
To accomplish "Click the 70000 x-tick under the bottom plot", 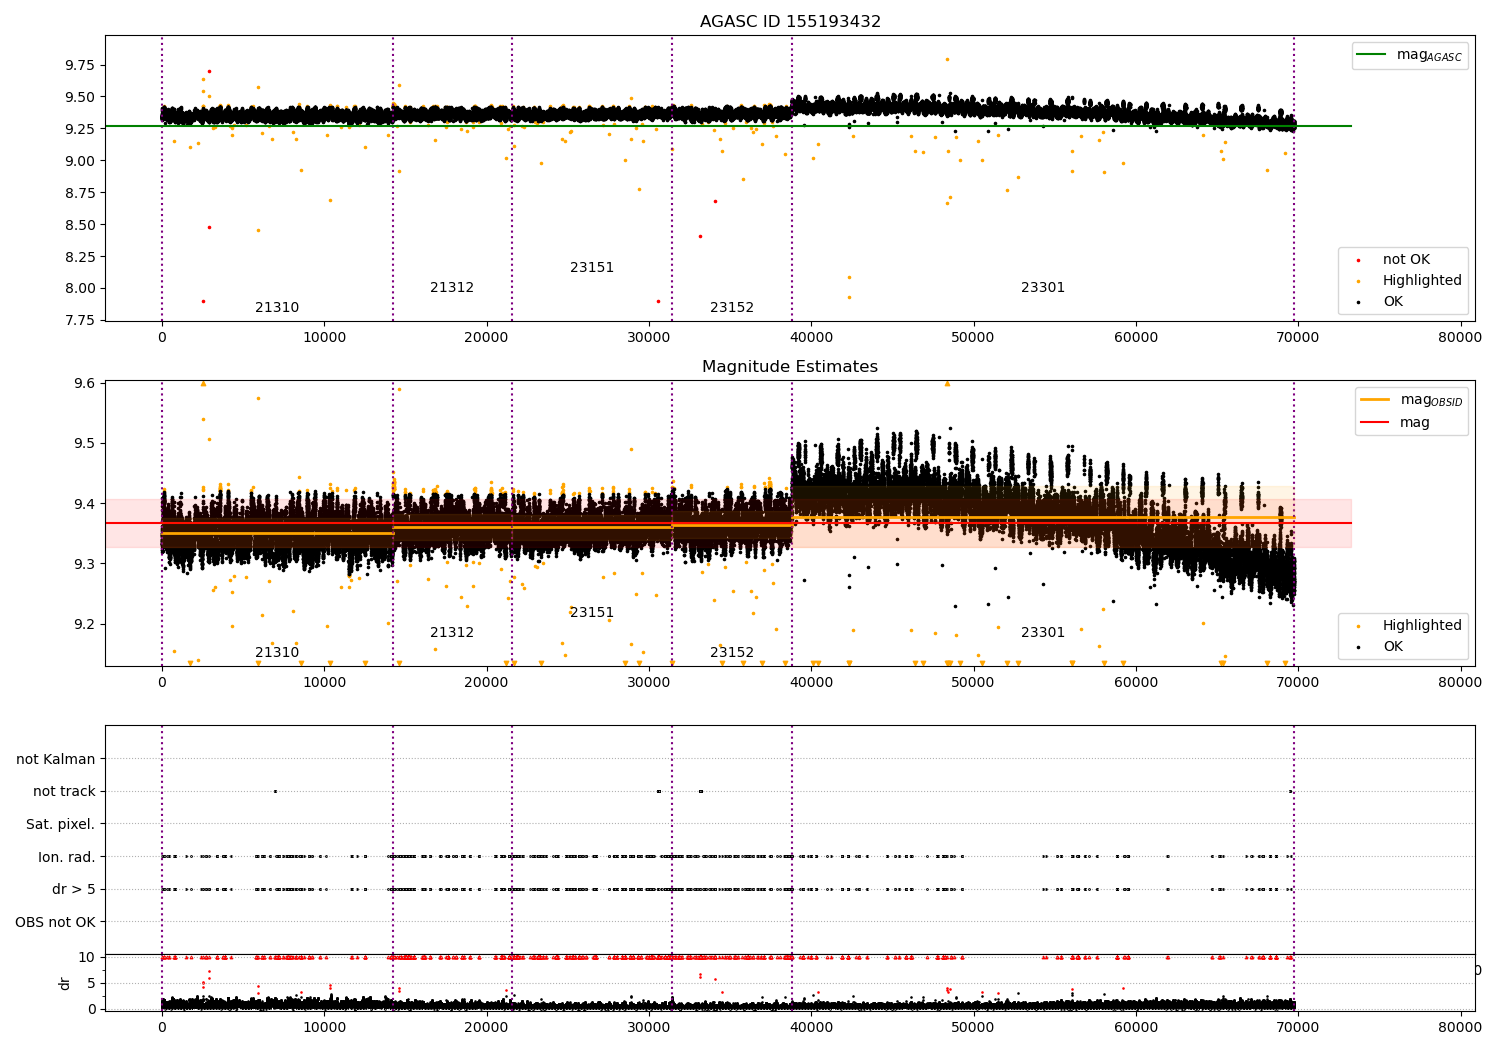I will click(1298, 1027).
